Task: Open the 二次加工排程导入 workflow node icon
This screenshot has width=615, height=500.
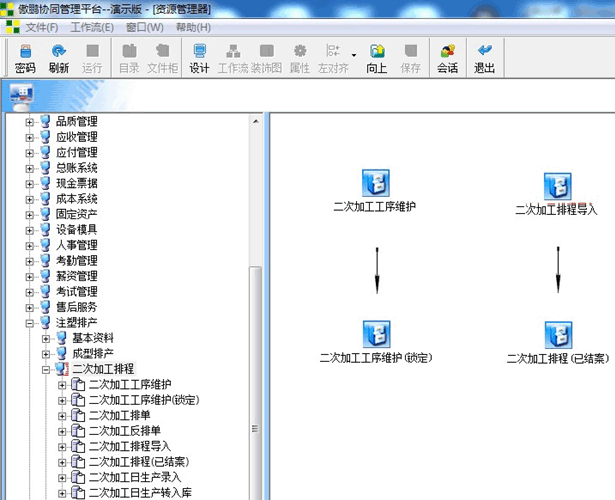Action: (x=558, y=187)
